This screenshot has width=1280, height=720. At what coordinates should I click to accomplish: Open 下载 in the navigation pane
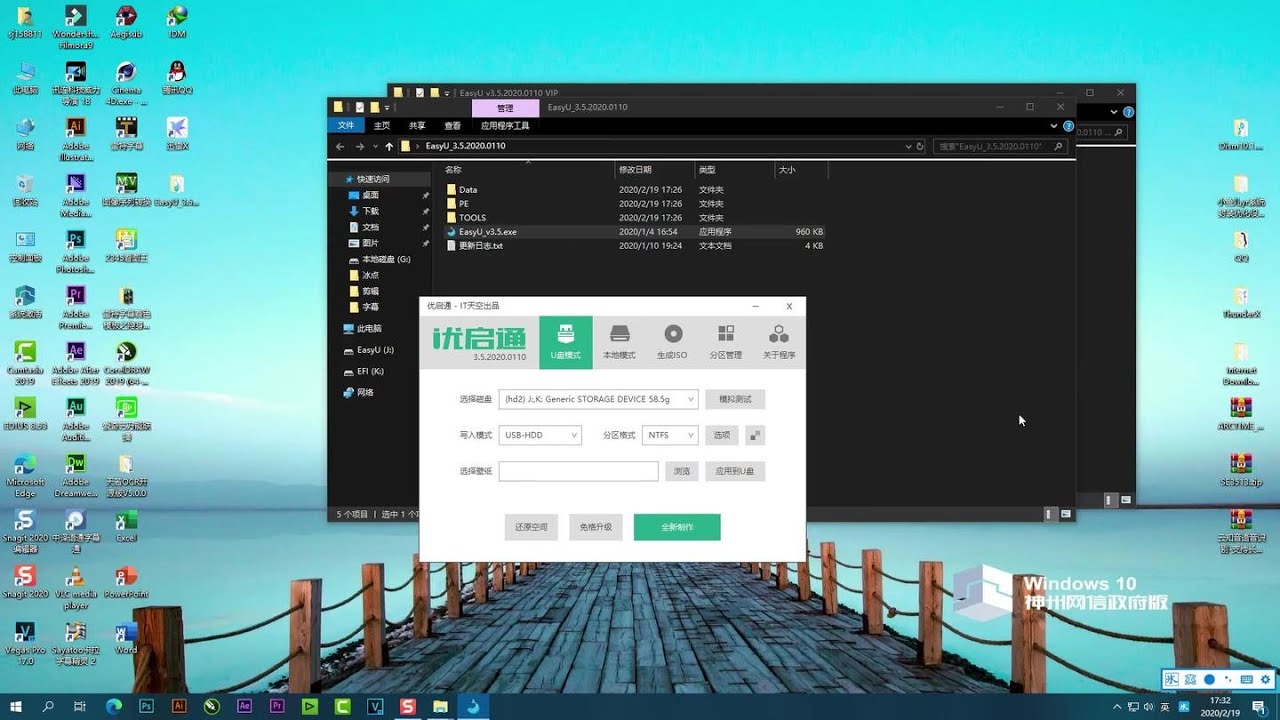(370, 211)
